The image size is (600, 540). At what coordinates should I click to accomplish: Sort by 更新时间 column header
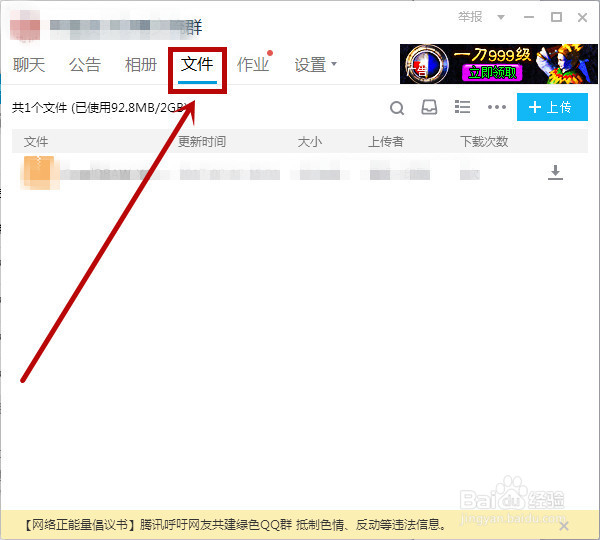[202, 142]
